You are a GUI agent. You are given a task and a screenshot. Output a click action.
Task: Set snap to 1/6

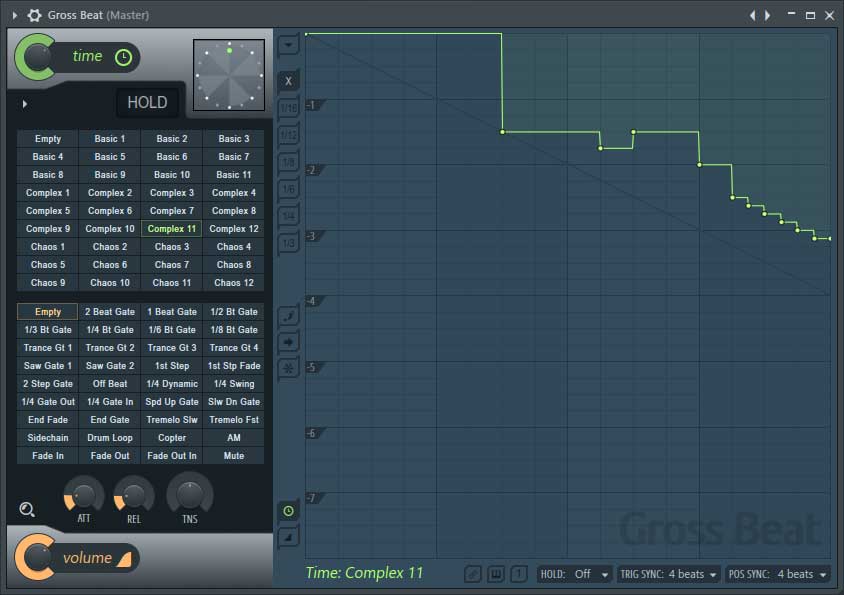[x=289, y=189]
